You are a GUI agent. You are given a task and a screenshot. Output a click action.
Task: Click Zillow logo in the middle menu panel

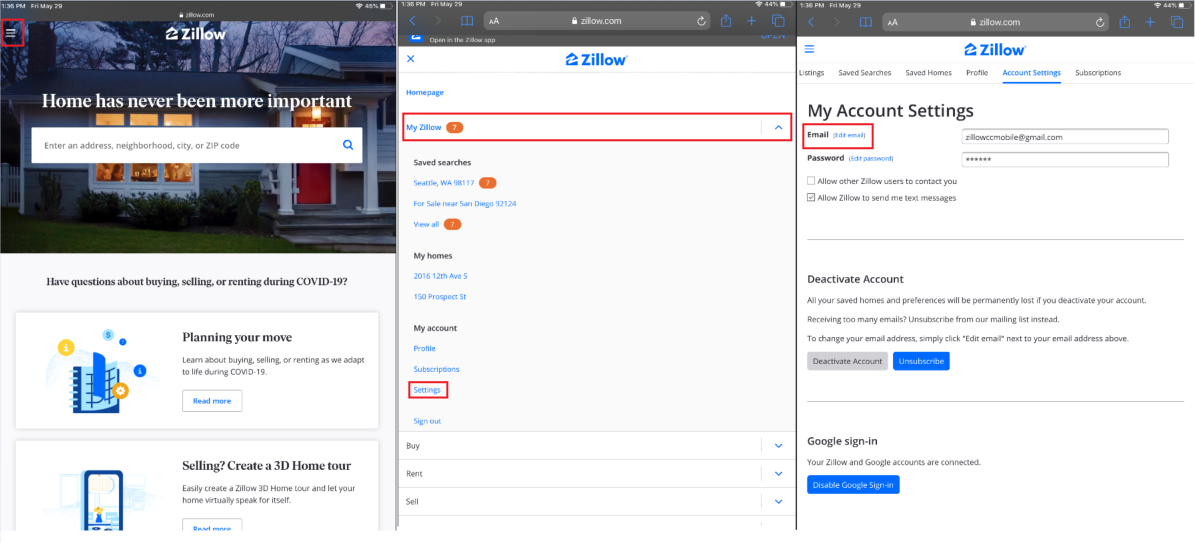(597, 59)
